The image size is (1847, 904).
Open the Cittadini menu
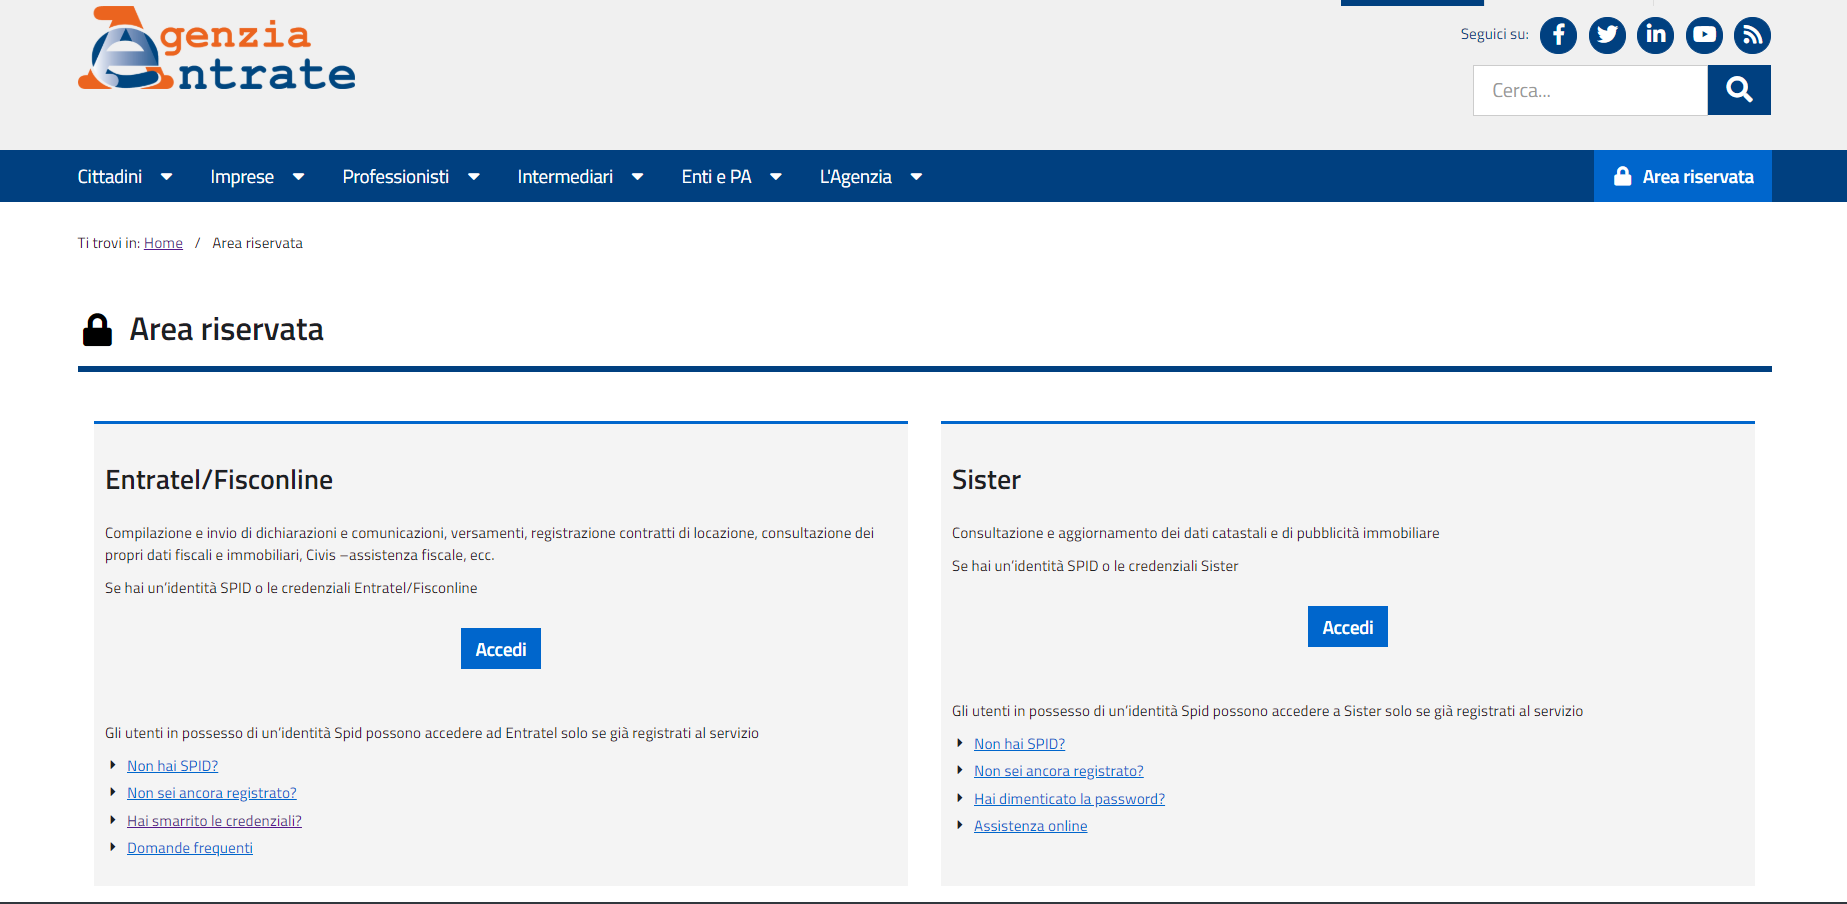110,177
